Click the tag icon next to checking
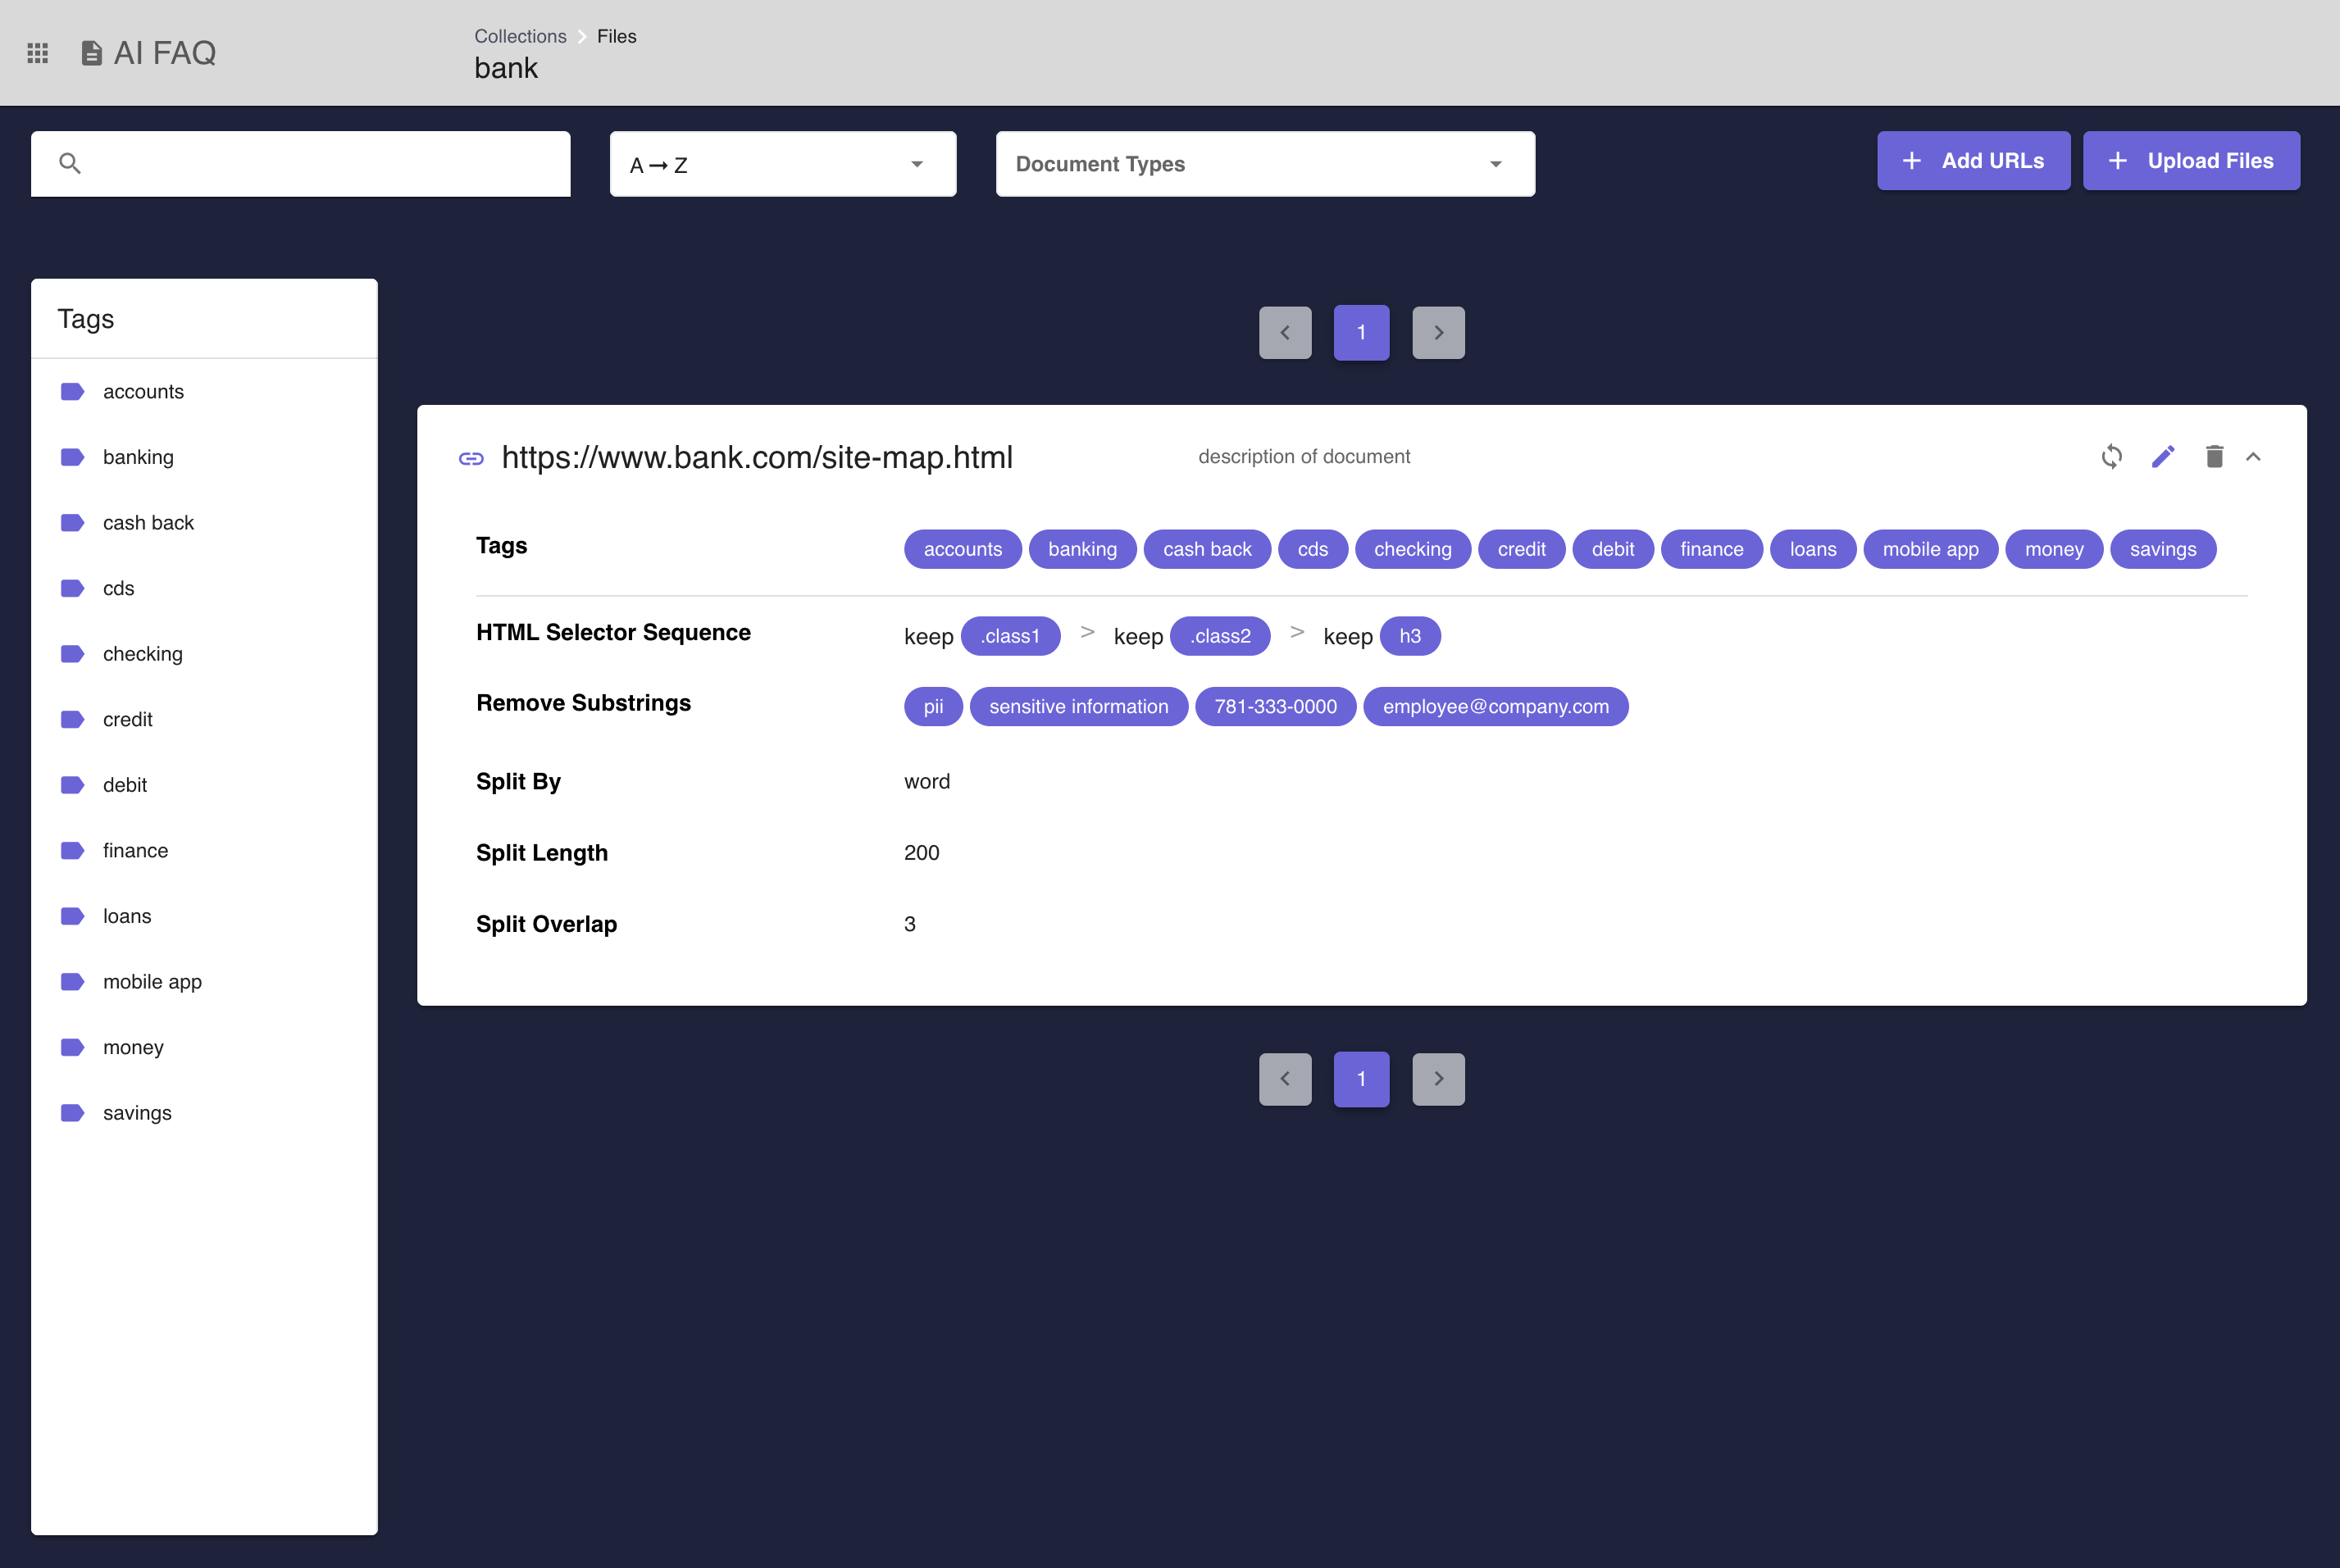The width and height of the screenshot is (2340, 1568). point(72,654)
